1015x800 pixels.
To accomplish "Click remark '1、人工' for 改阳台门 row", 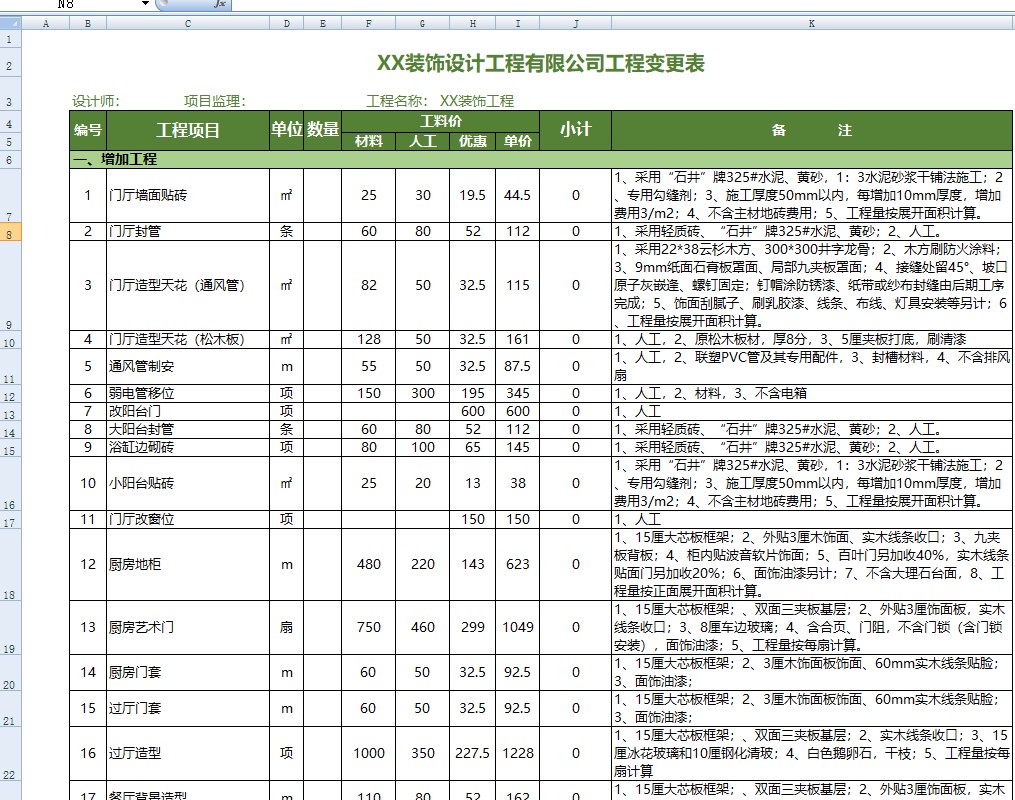I will [x=812, y=411].
